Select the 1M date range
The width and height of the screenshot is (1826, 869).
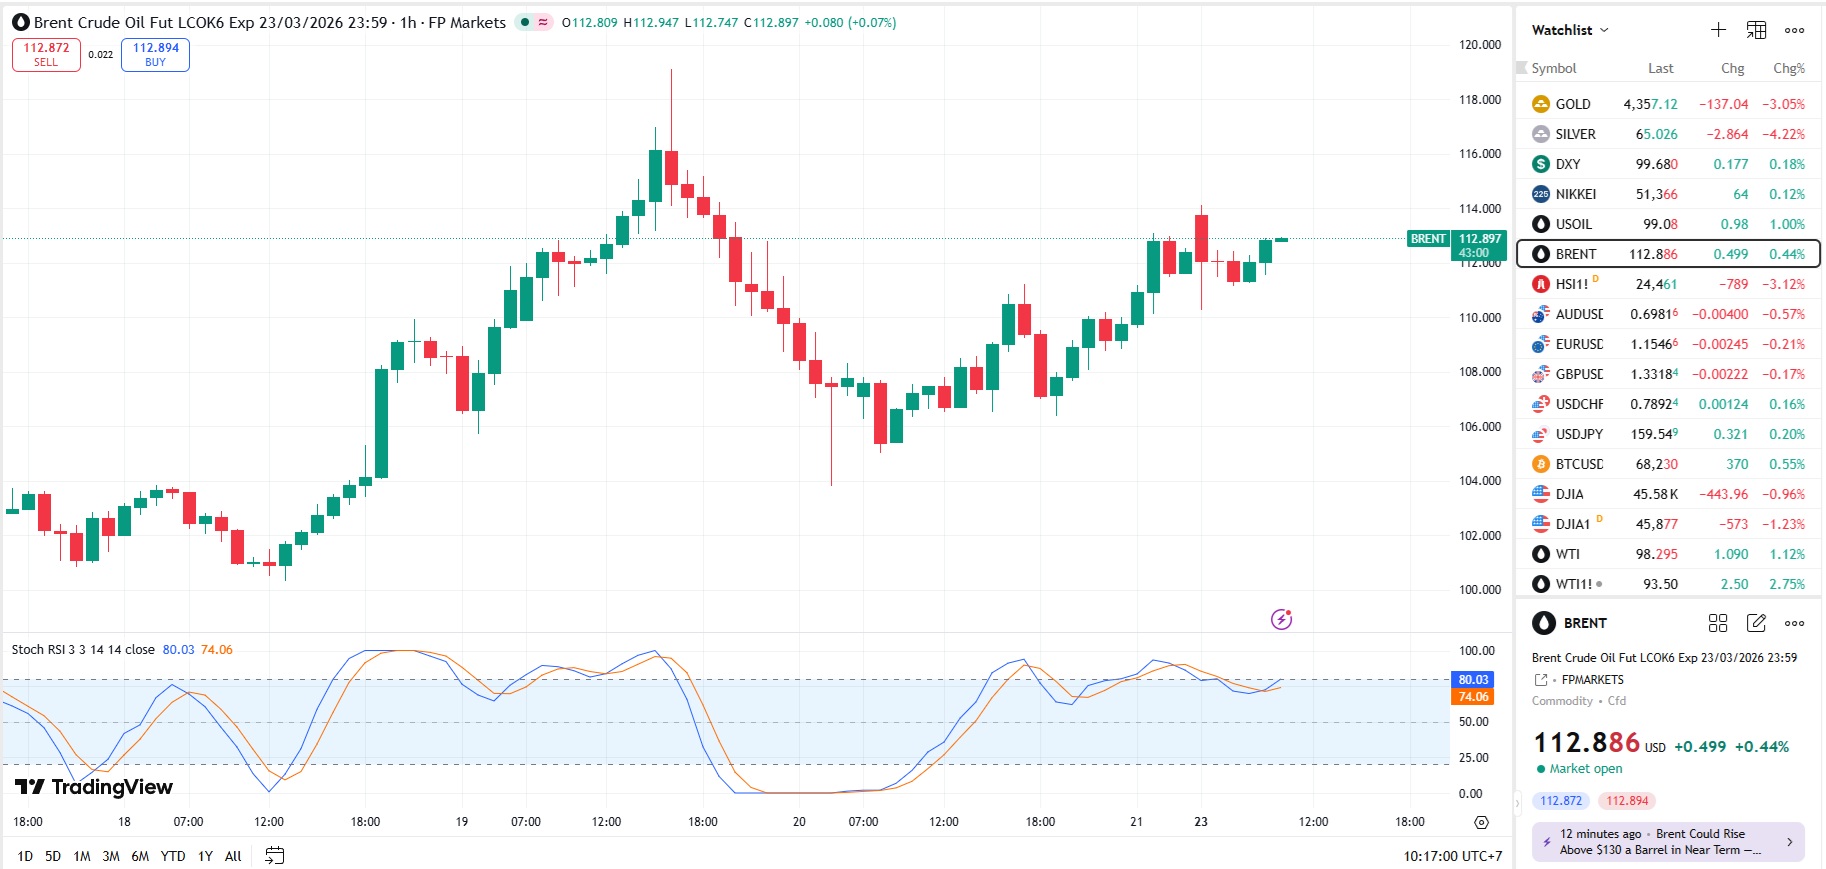(82, 856)
